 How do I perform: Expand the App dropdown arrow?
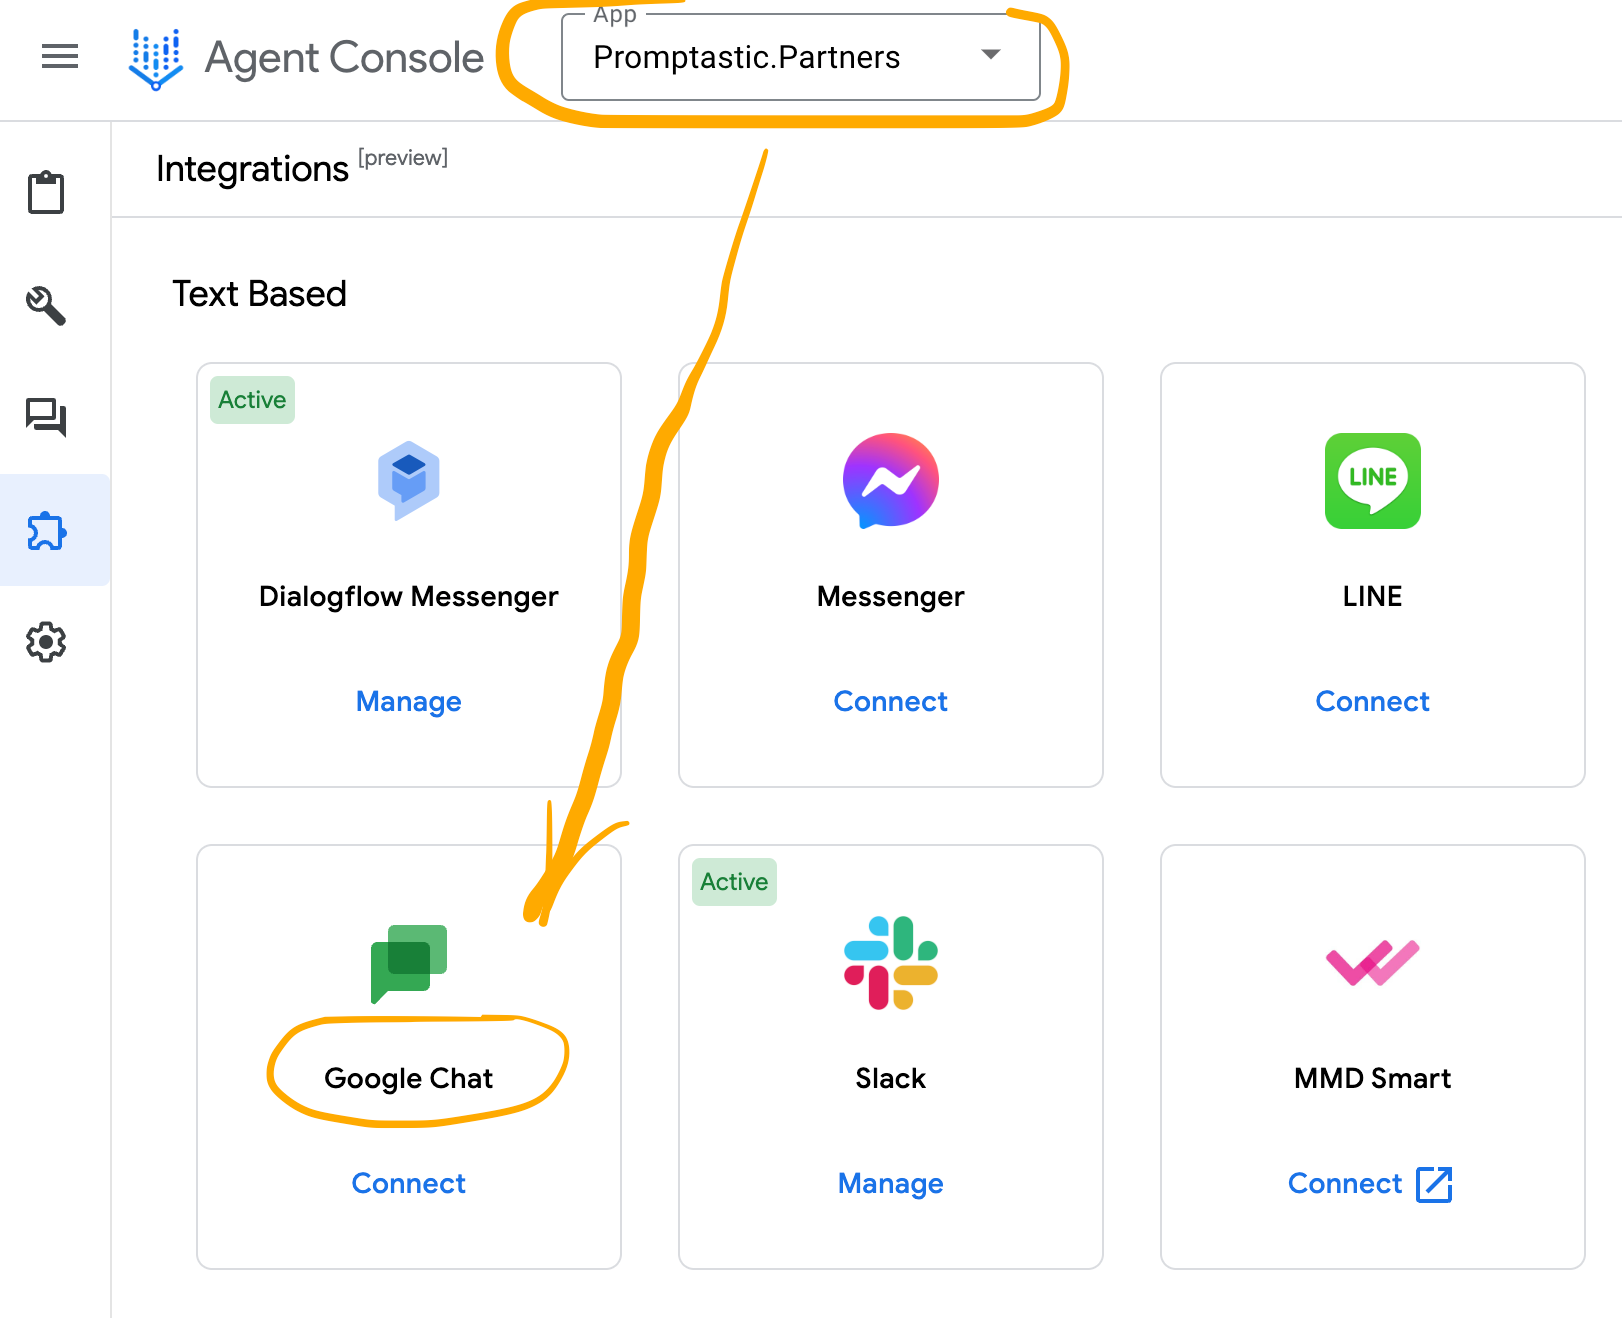click(x=990, y=55)
